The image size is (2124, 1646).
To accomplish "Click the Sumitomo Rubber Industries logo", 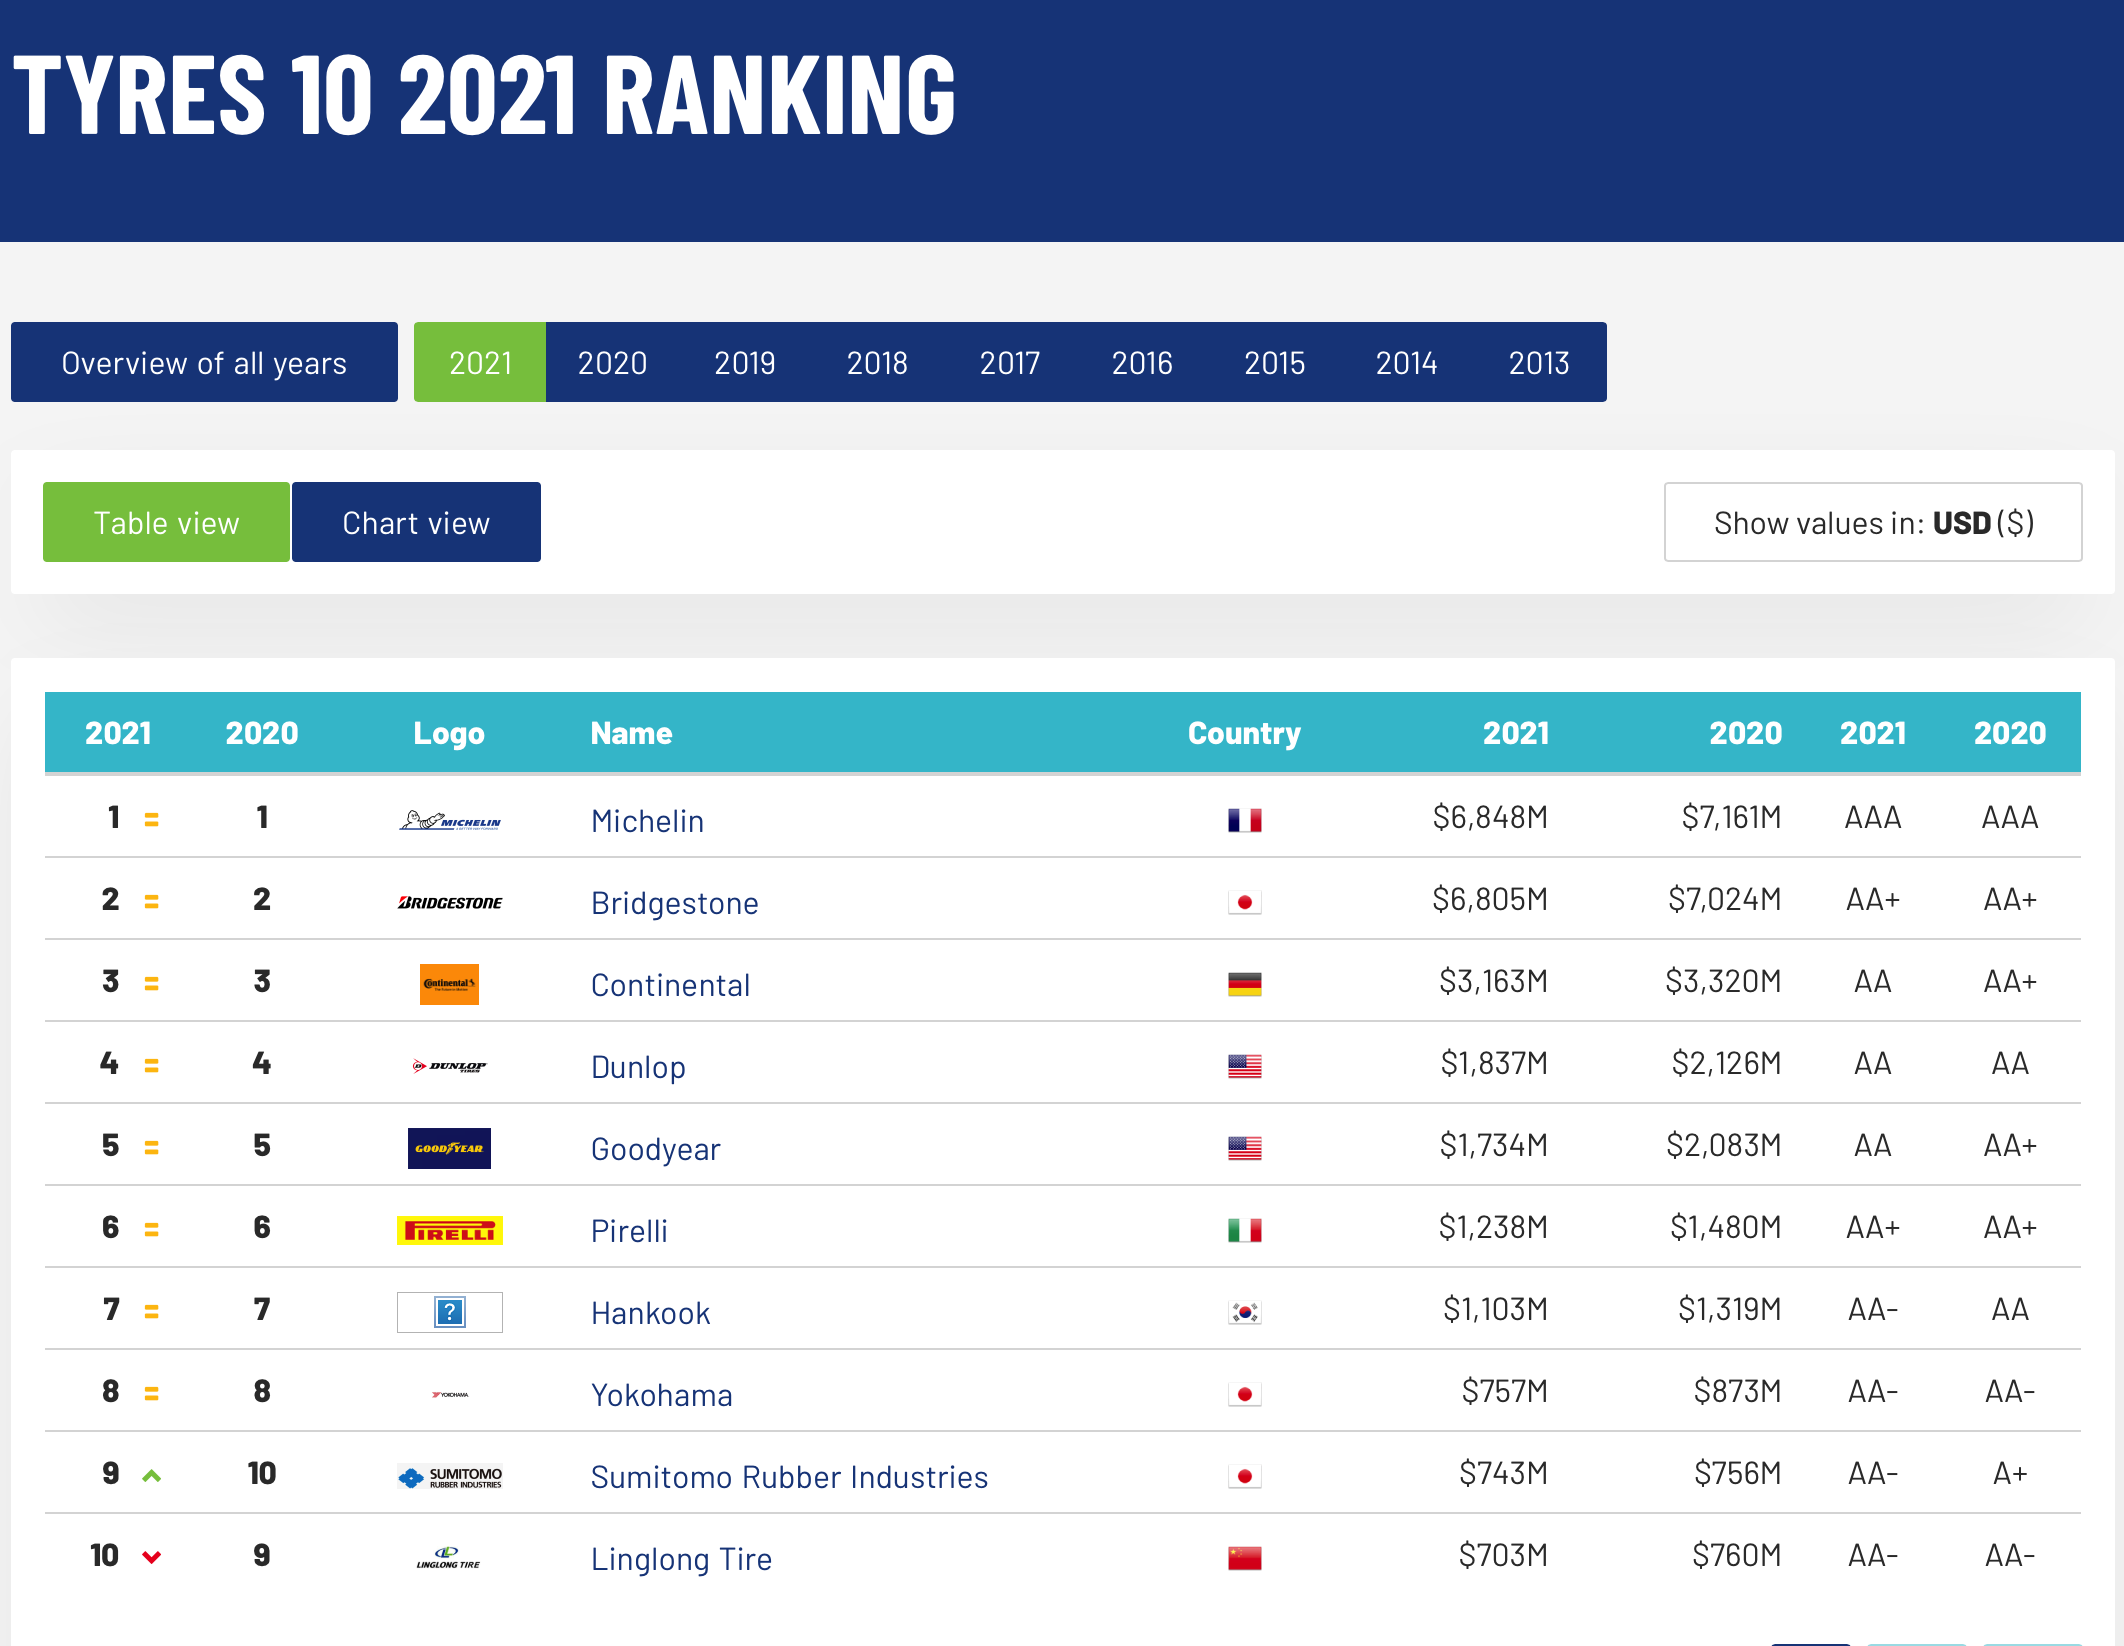I will 450,1477.
